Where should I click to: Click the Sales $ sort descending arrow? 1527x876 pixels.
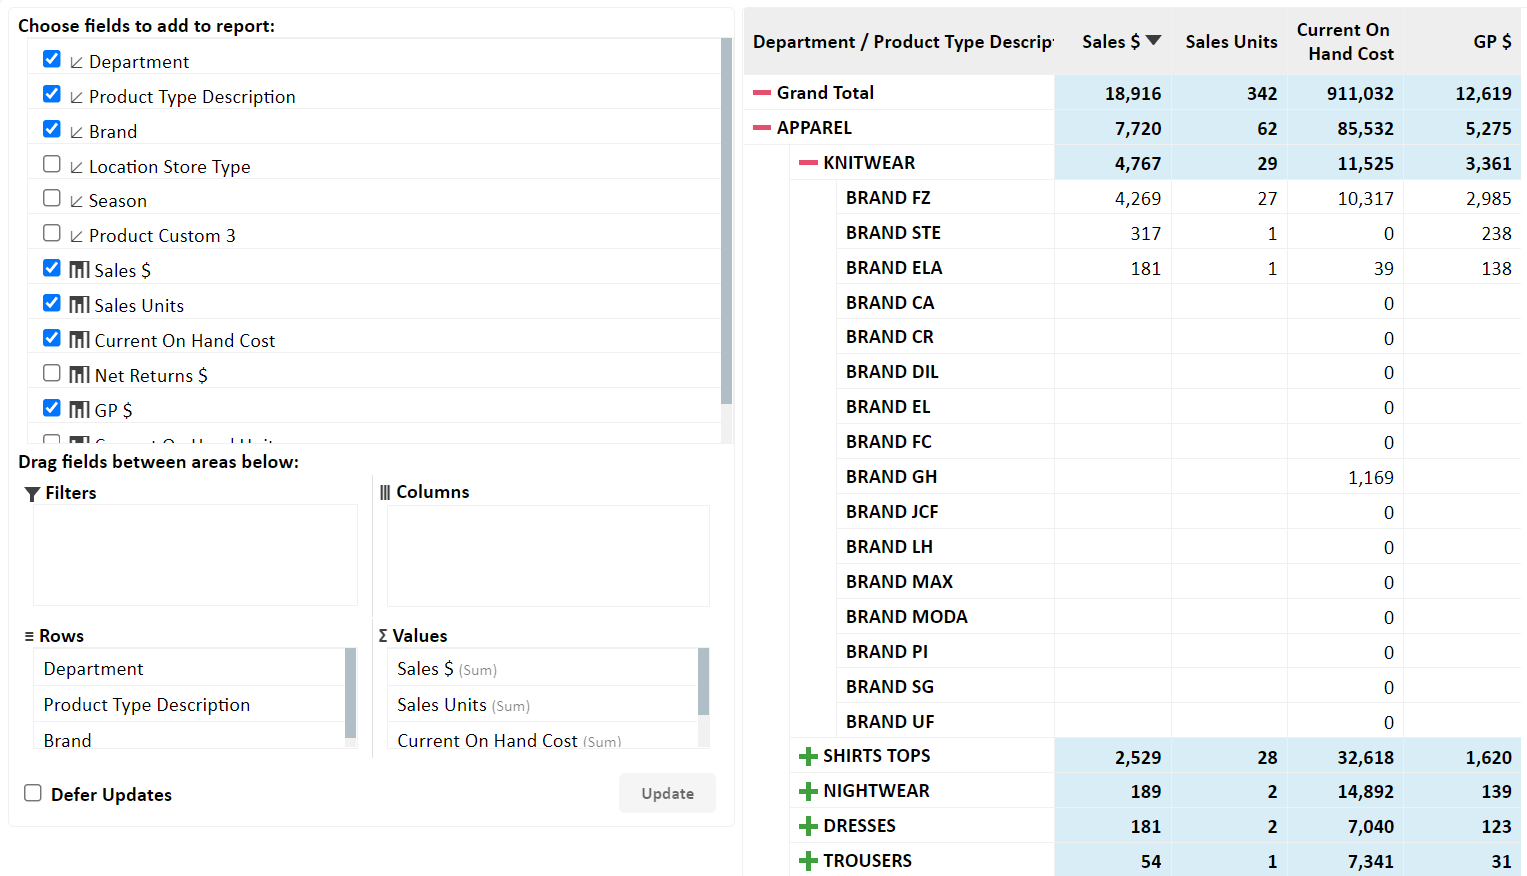1153,41
